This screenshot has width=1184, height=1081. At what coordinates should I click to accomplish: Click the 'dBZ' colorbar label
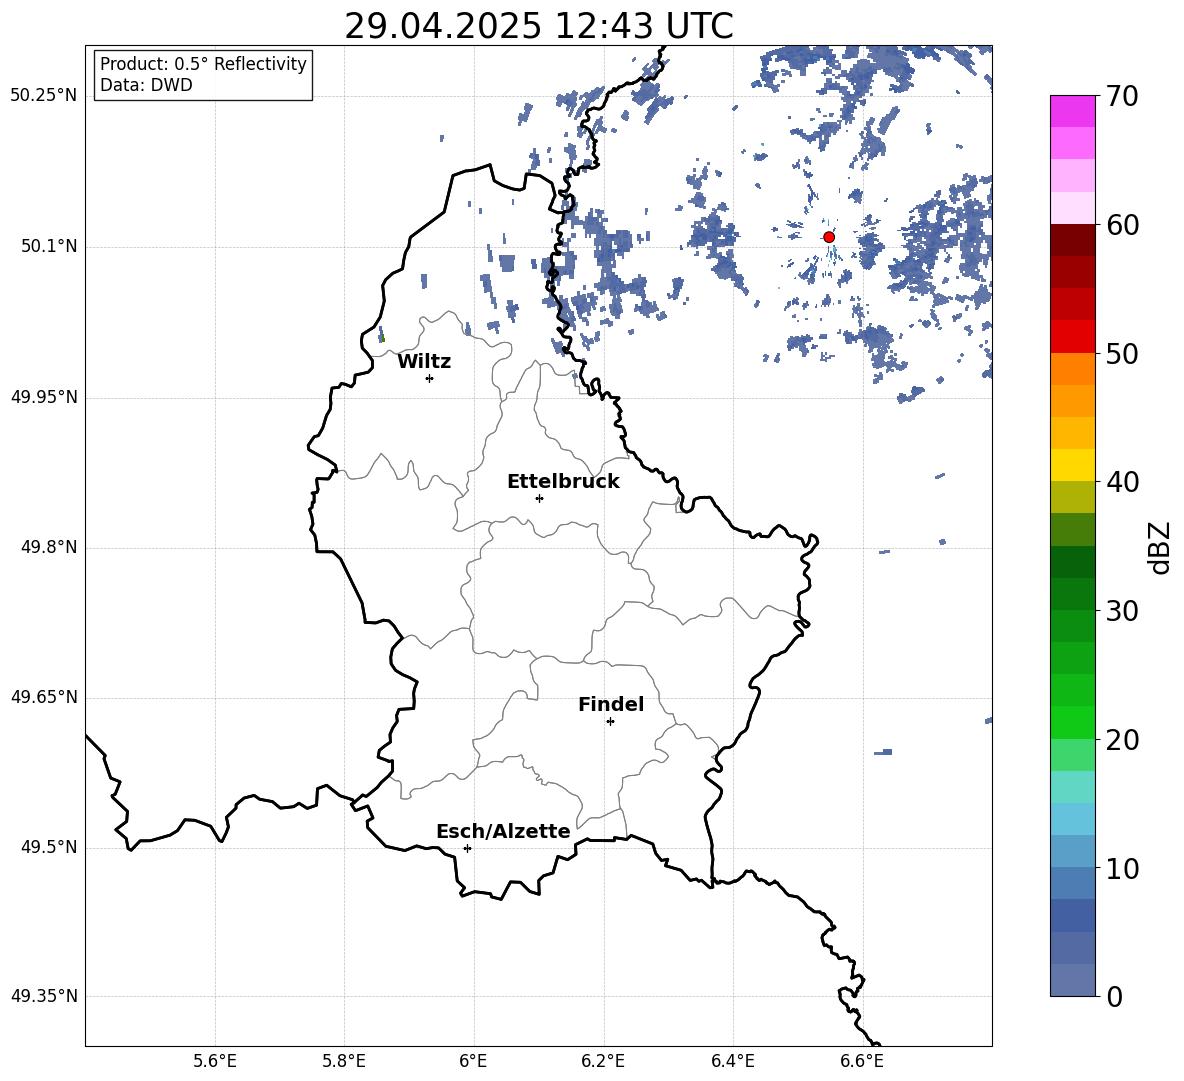[x=1160, y=547]
